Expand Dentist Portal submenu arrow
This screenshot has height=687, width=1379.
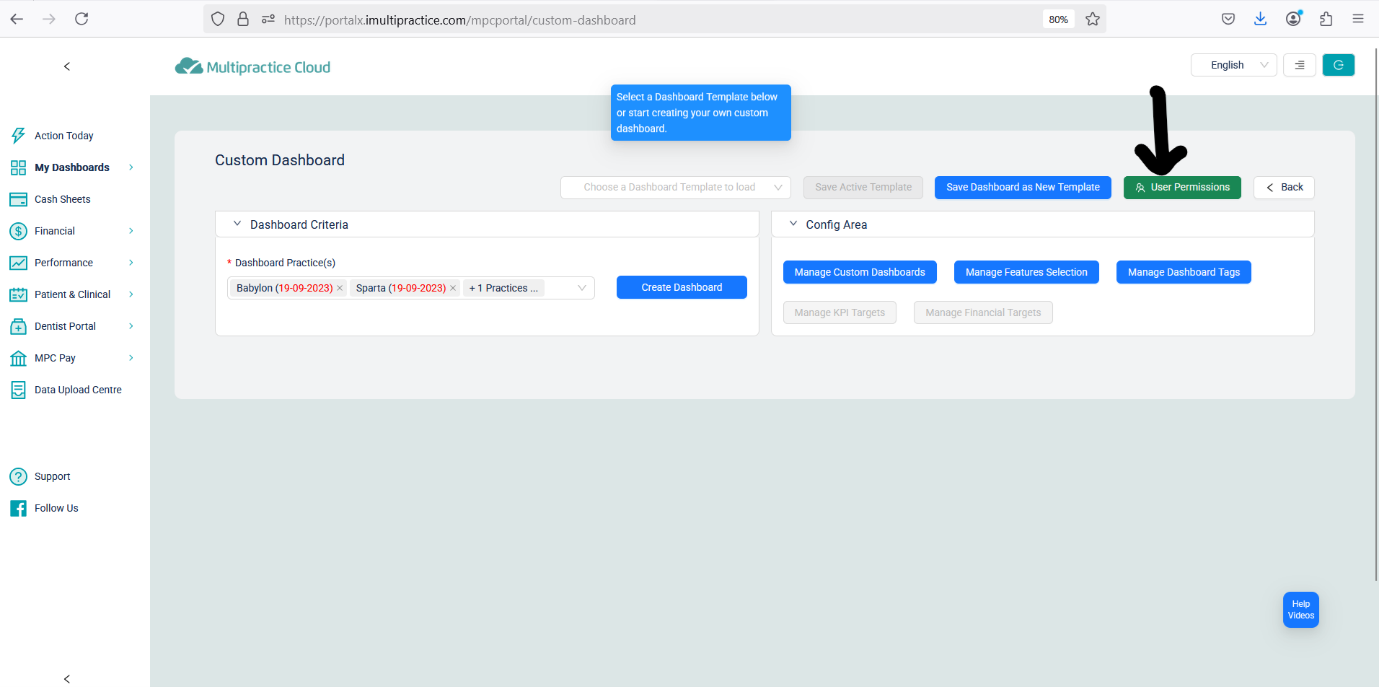[x=131, y=327]
